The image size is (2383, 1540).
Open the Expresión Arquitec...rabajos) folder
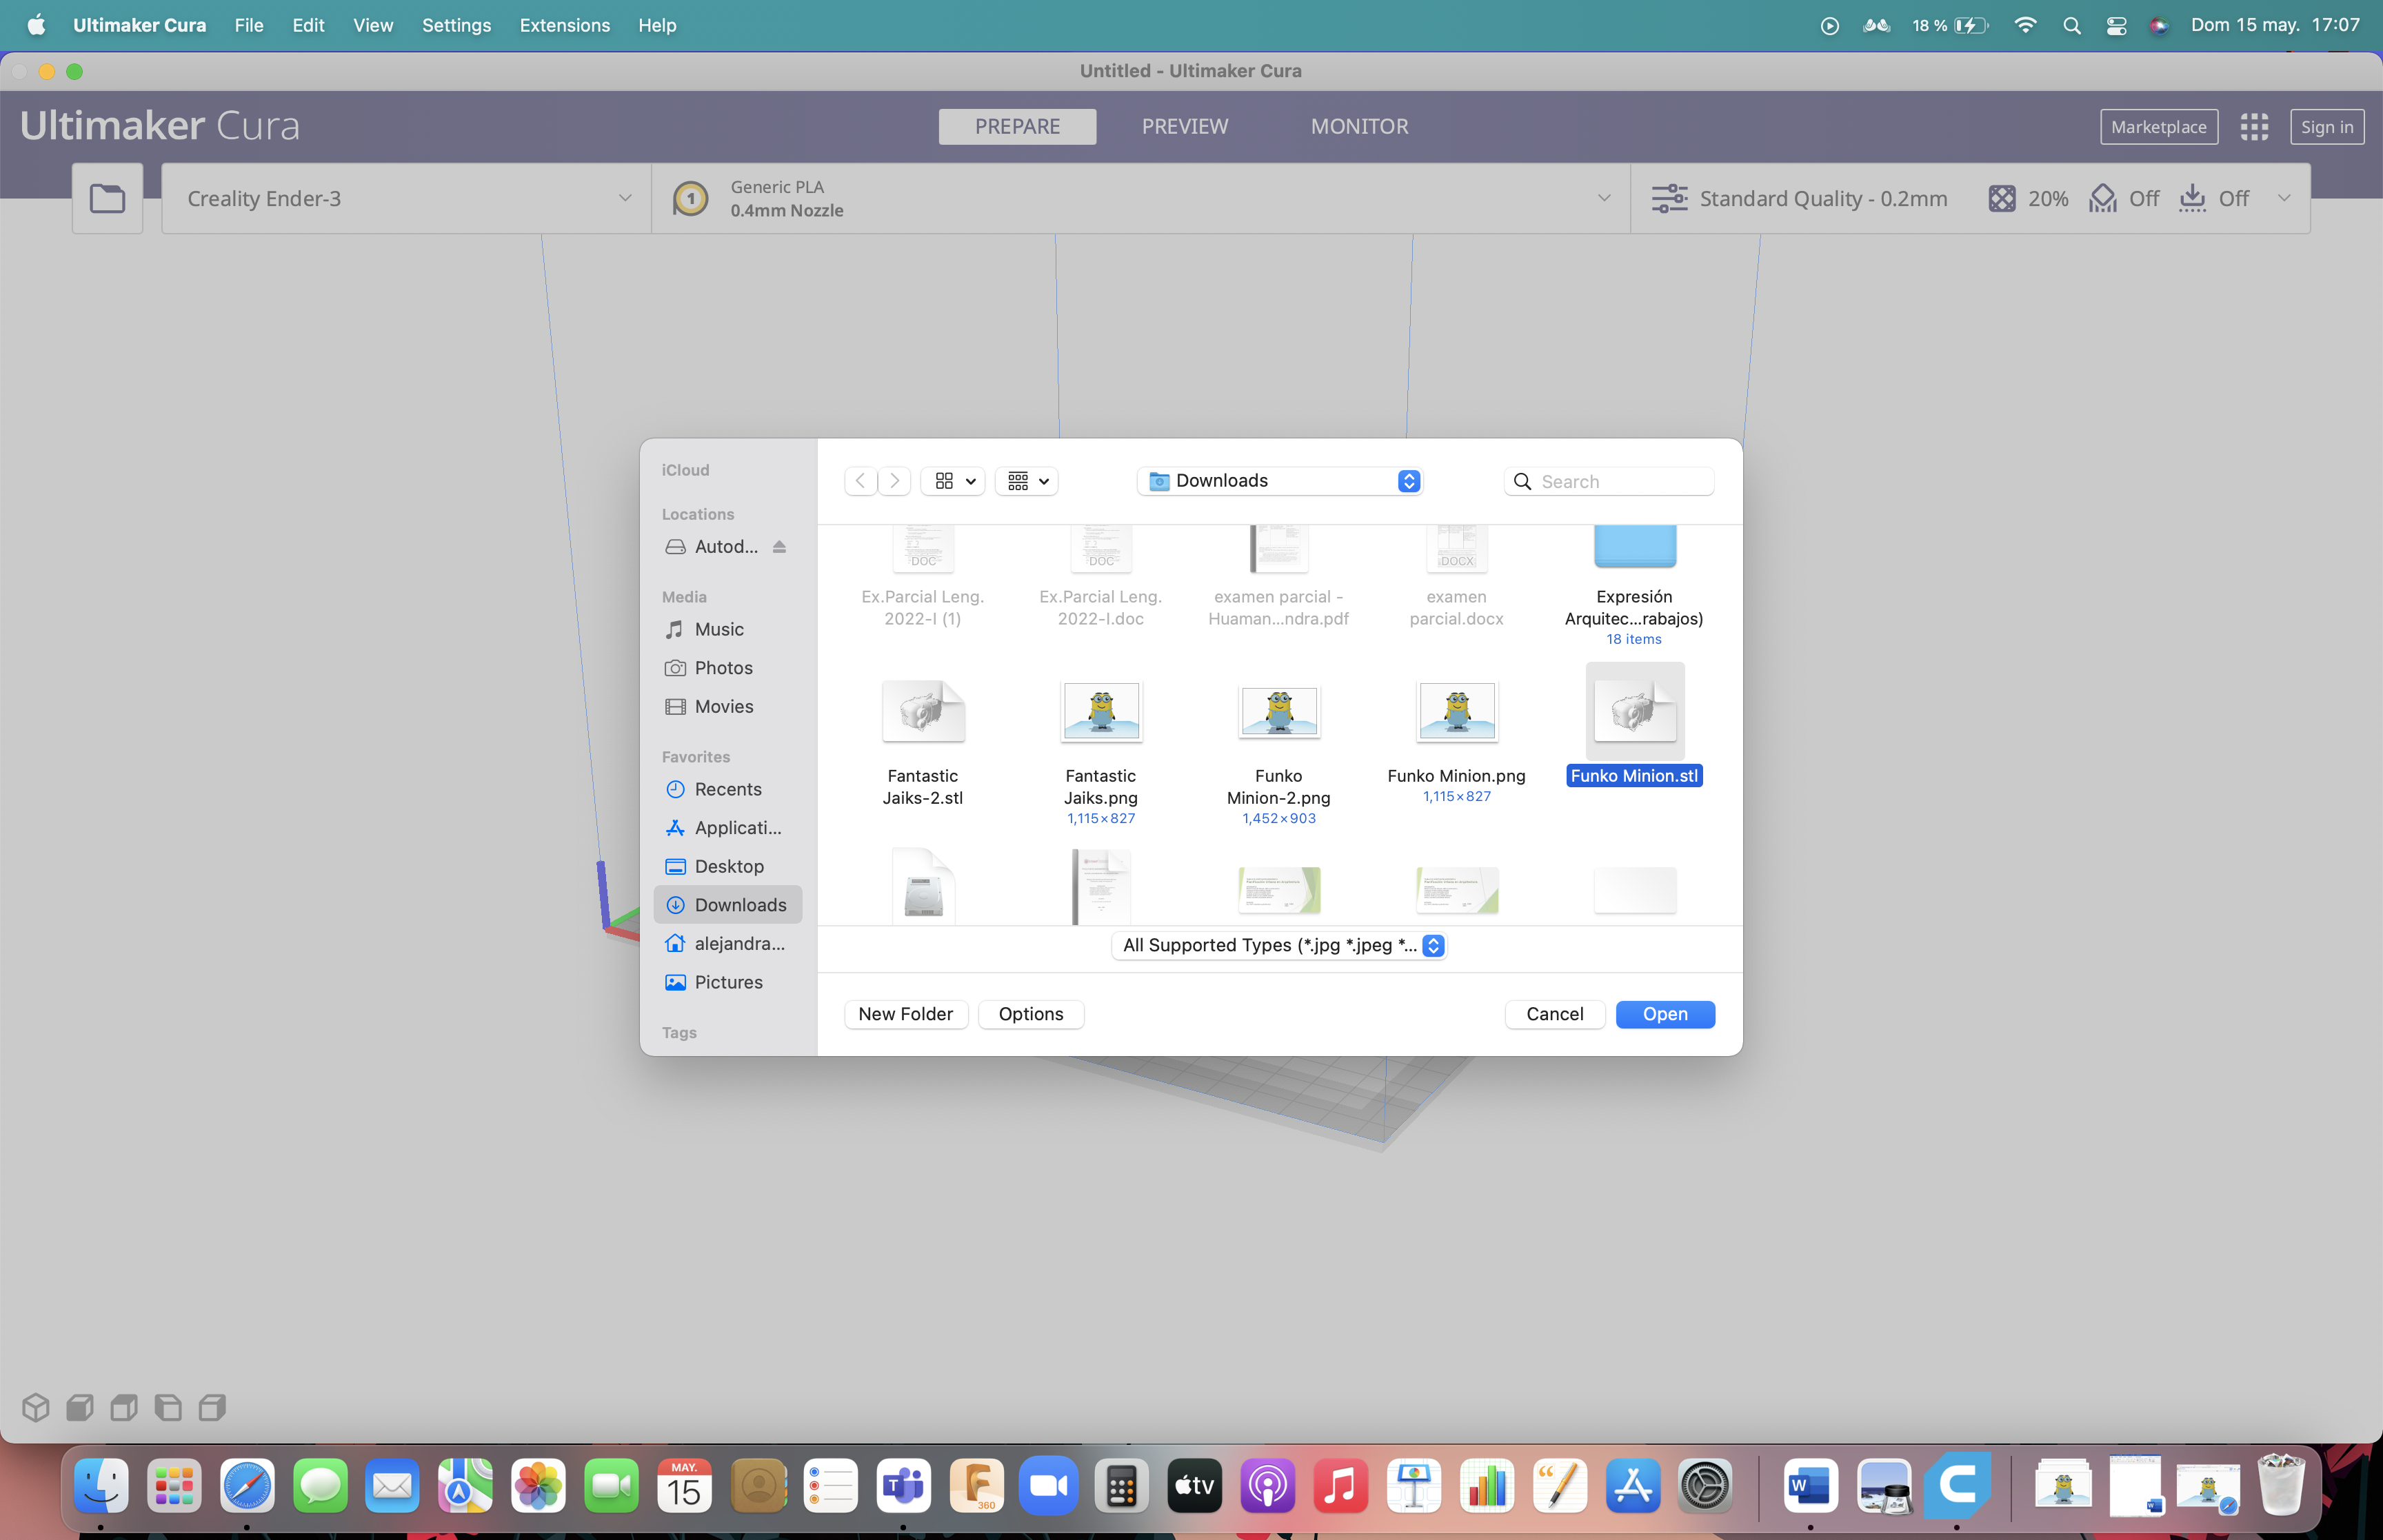[1634, 587]
